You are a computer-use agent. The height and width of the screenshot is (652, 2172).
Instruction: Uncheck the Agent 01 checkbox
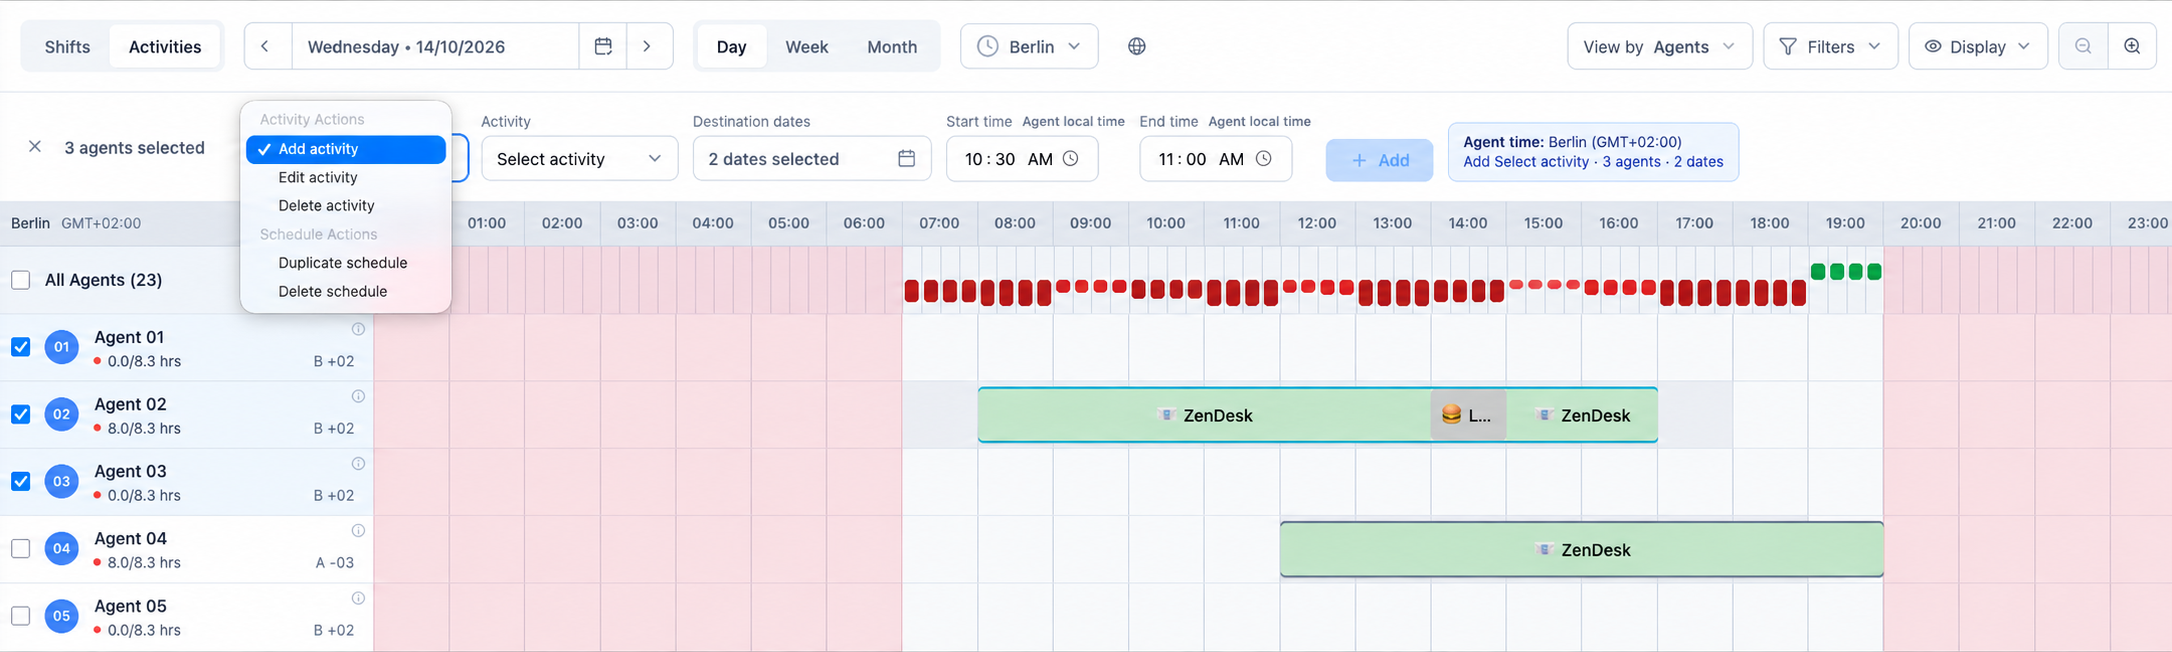(x=20, y=347)
